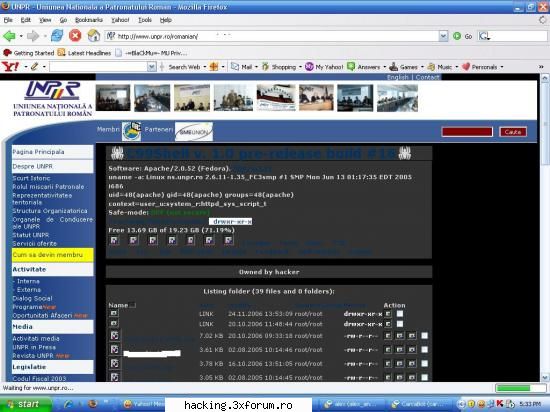Click the first photo thumbnail in header
The width and height of the screenshot is (550, 412).
pyautogui.click(x=113, y=98)
